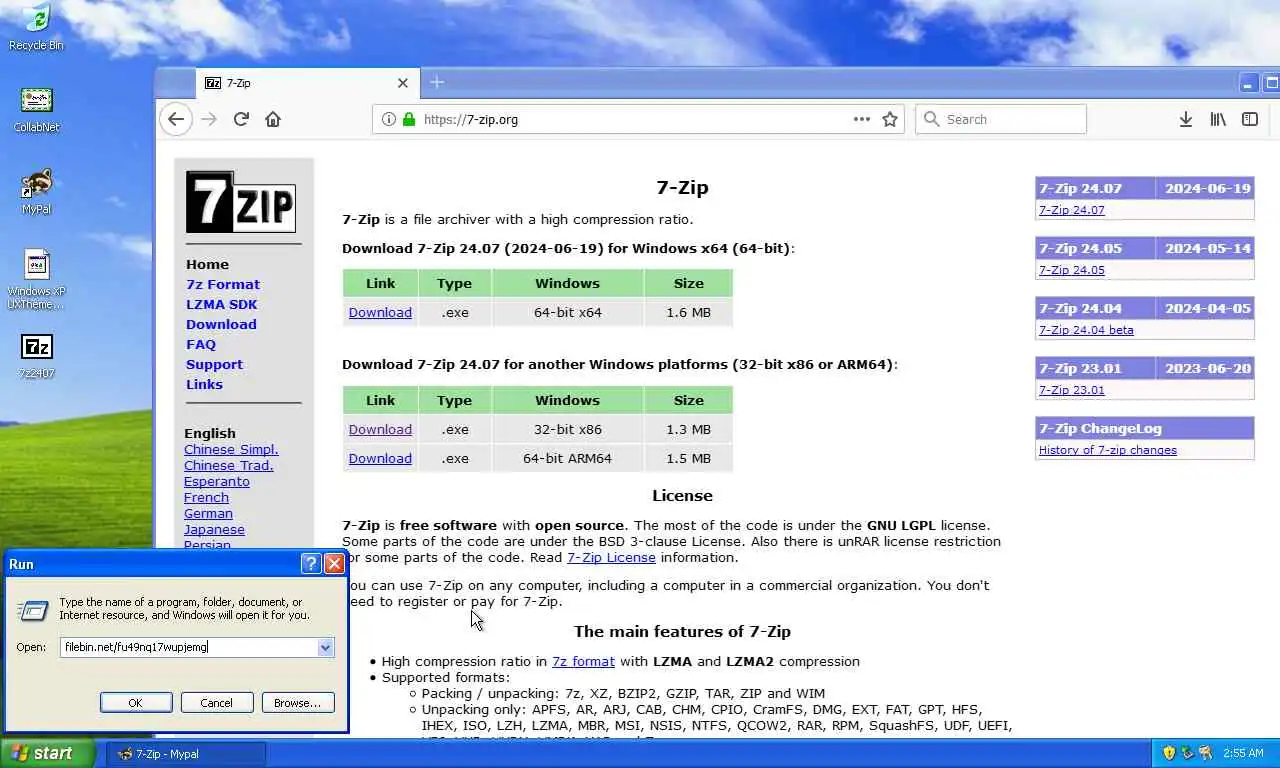Viewport: 1280px width, 768px height.
Task: Open the Recycle Bin desktop icon
Action: pyautogui.click(x=36, y=25)
